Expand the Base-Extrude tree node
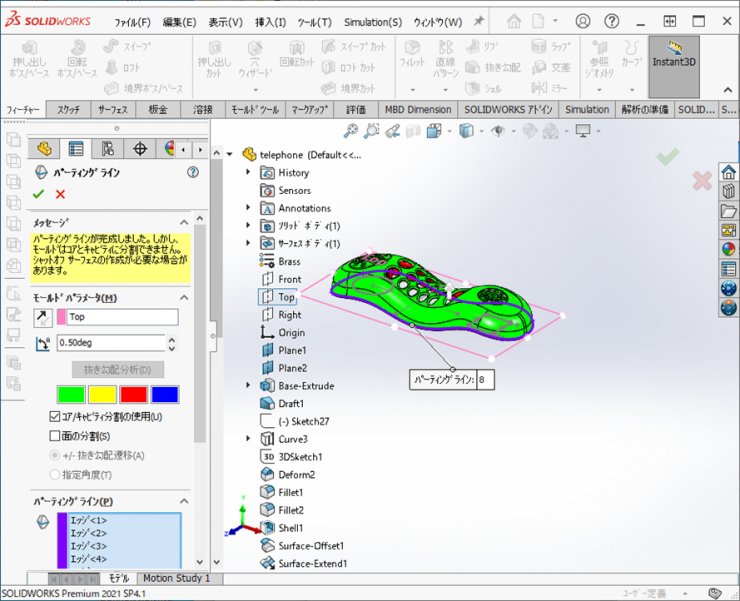 (x=249, y=386)
